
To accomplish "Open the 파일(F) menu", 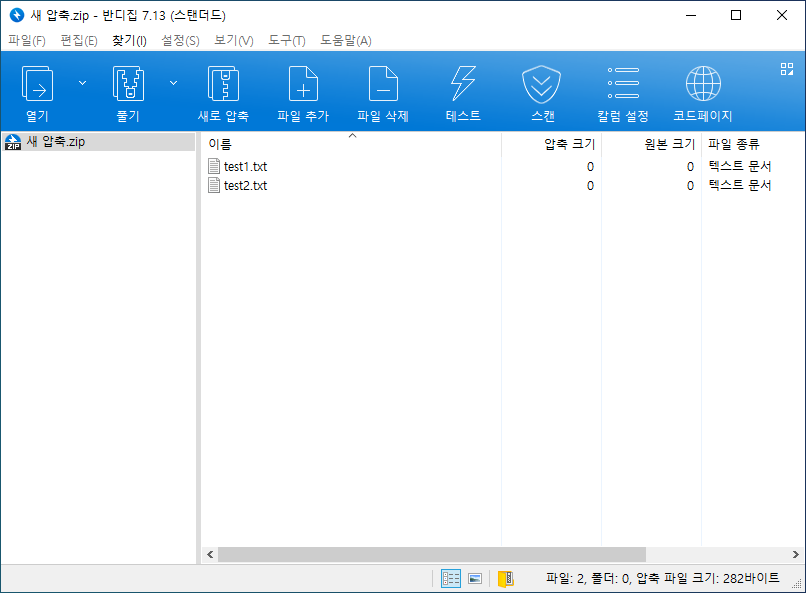I will [x=27, y=40].
